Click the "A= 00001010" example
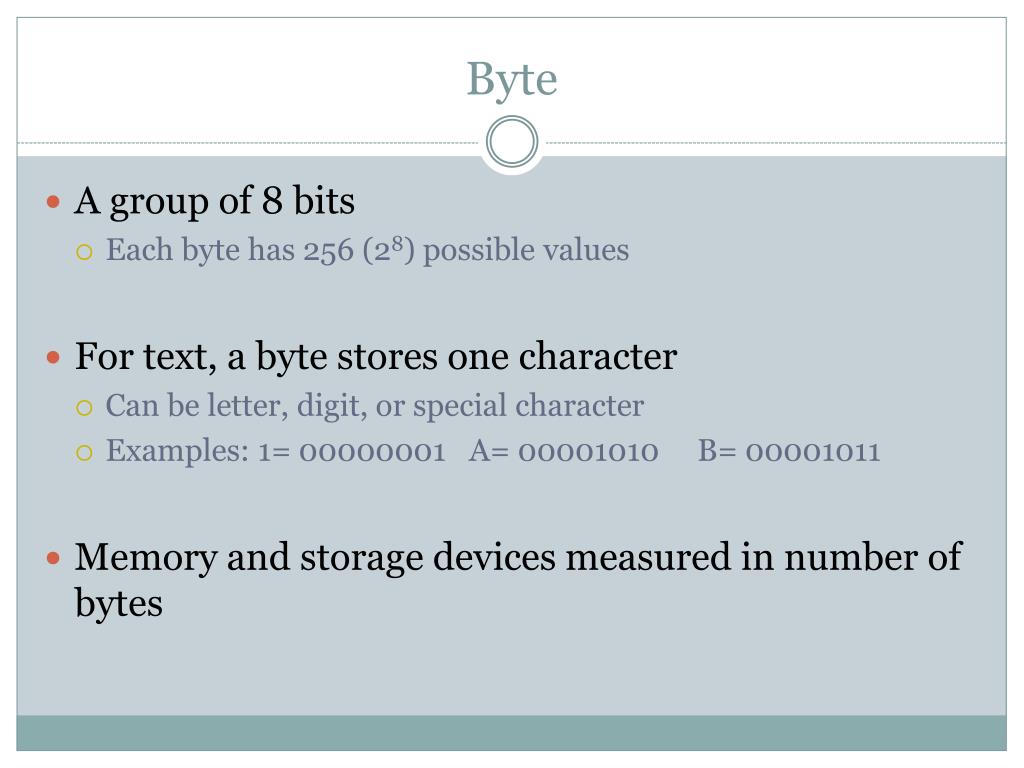Image resolution: width=1024 pixels, height=768 pixels. click(x=564, y=451)
